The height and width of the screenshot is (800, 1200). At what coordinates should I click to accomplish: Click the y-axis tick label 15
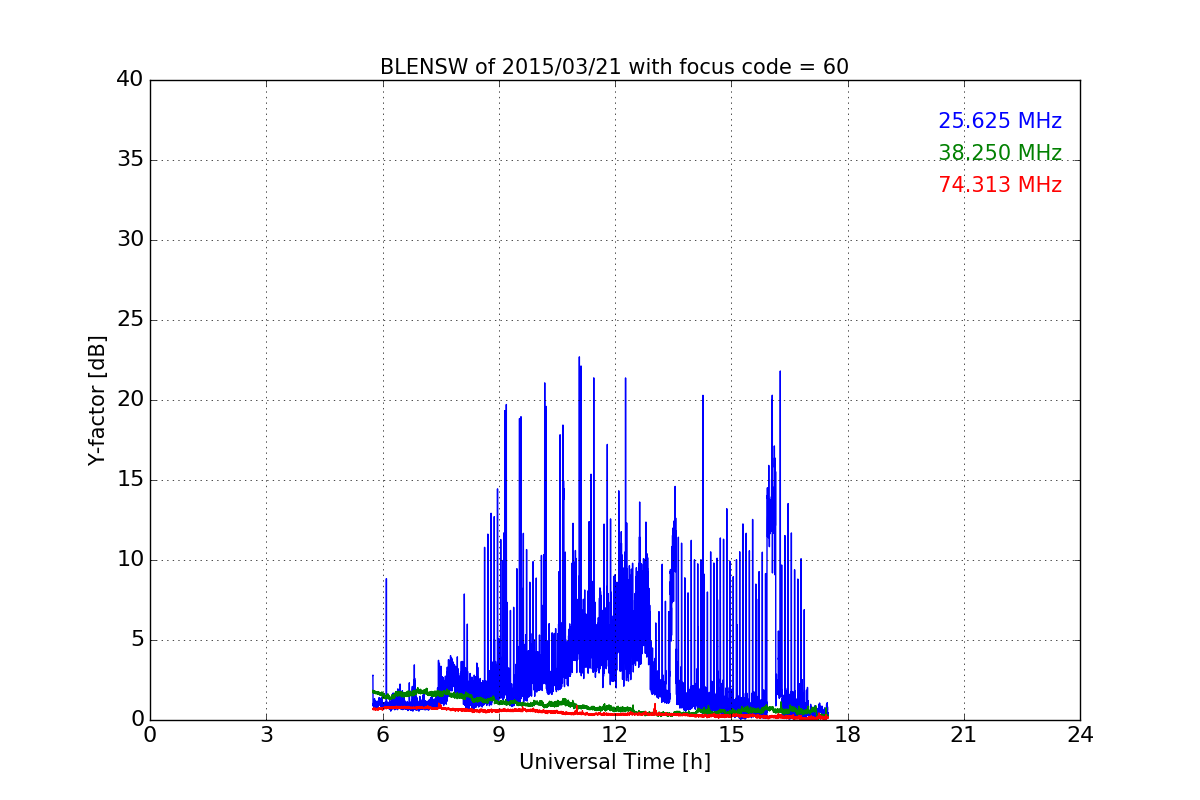[129, 479]
